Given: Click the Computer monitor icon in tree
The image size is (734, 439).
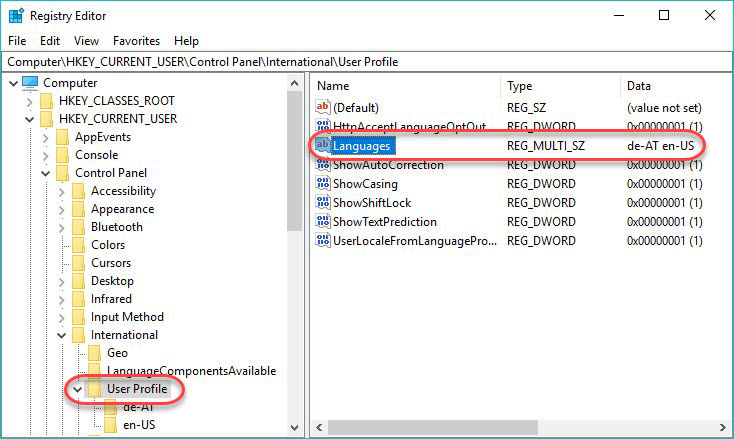Looking at the screenshot, I should (x=30, y=83).
